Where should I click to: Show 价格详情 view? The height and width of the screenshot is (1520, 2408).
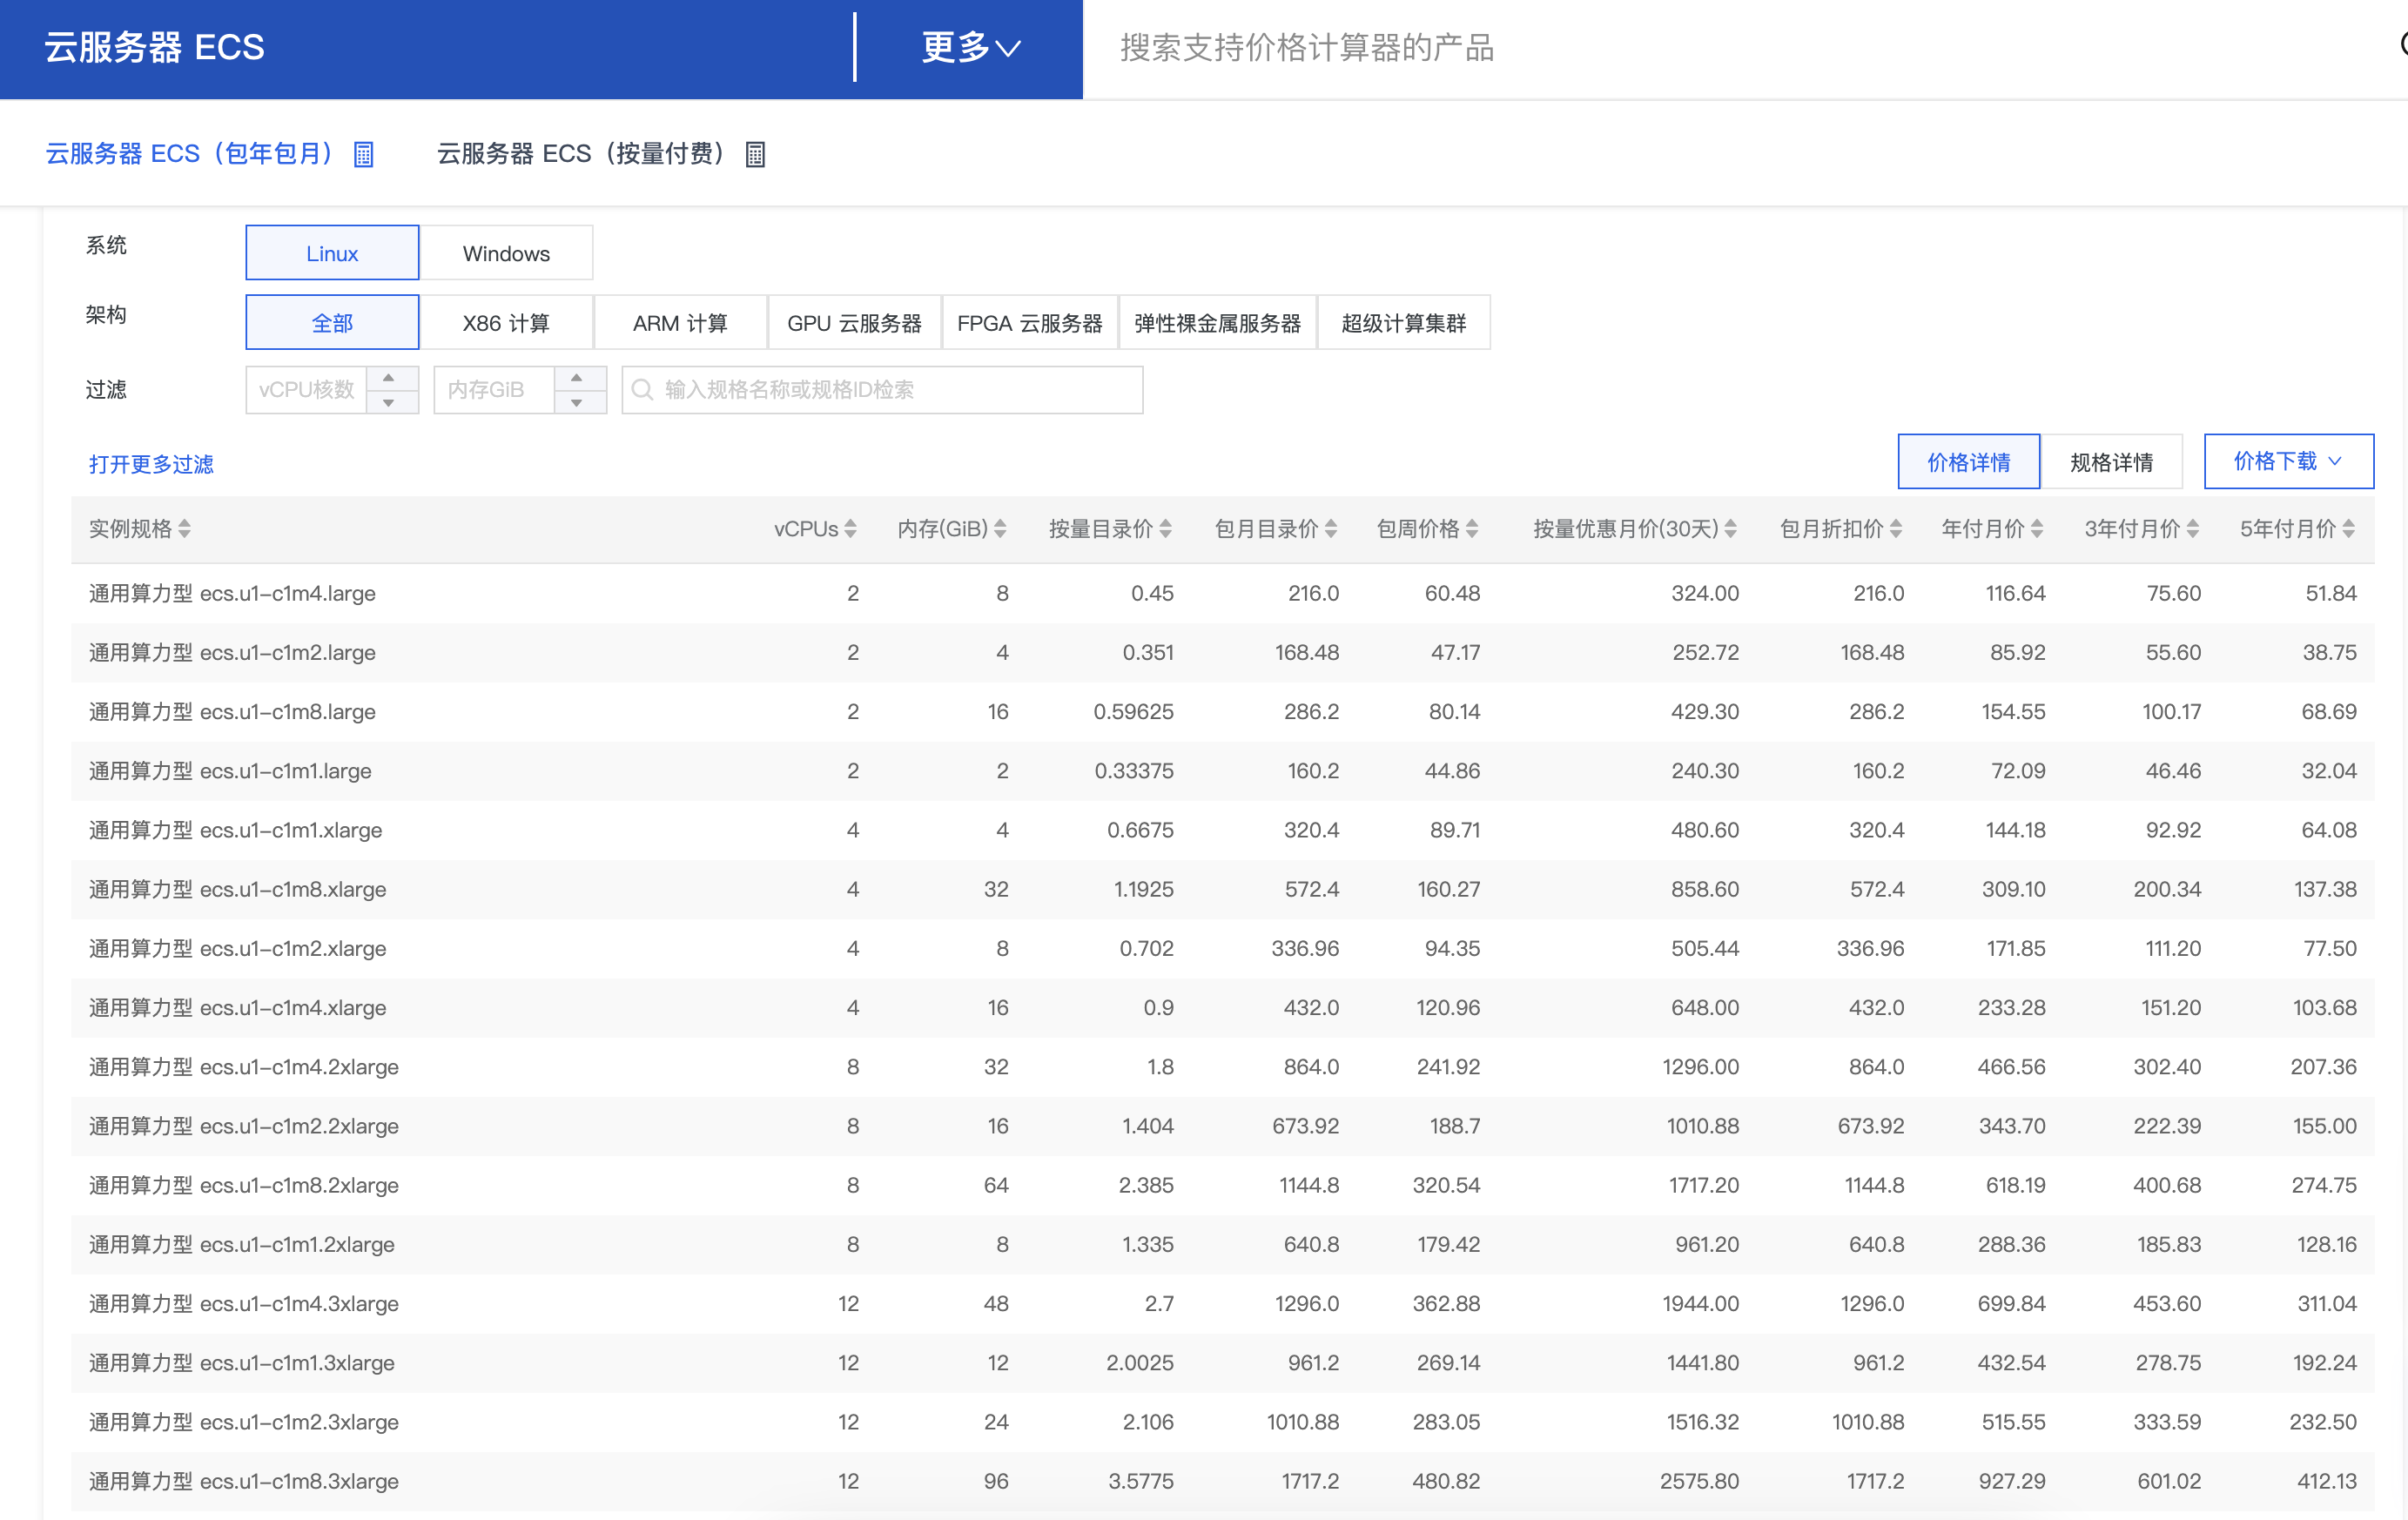point(1968,461)
